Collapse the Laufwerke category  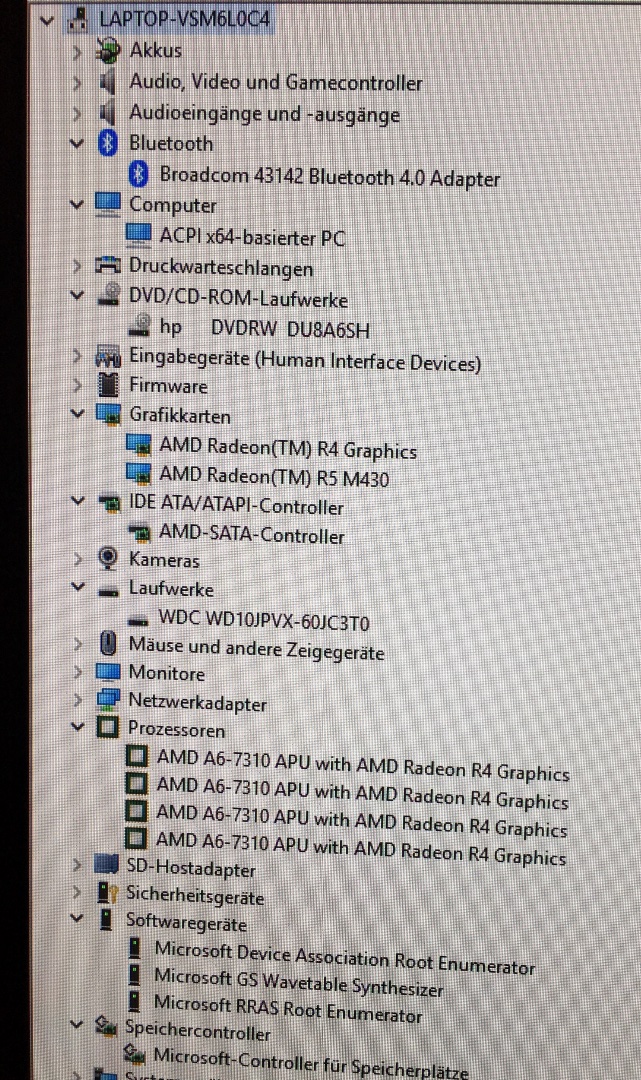77,587
